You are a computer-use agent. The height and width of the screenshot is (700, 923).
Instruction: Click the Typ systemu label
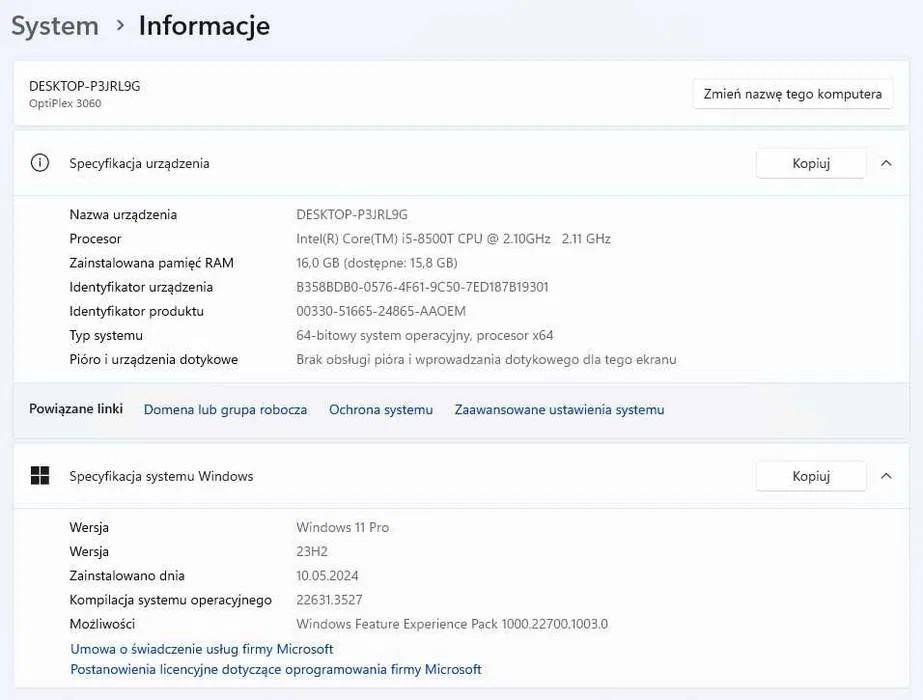(106, 335)
